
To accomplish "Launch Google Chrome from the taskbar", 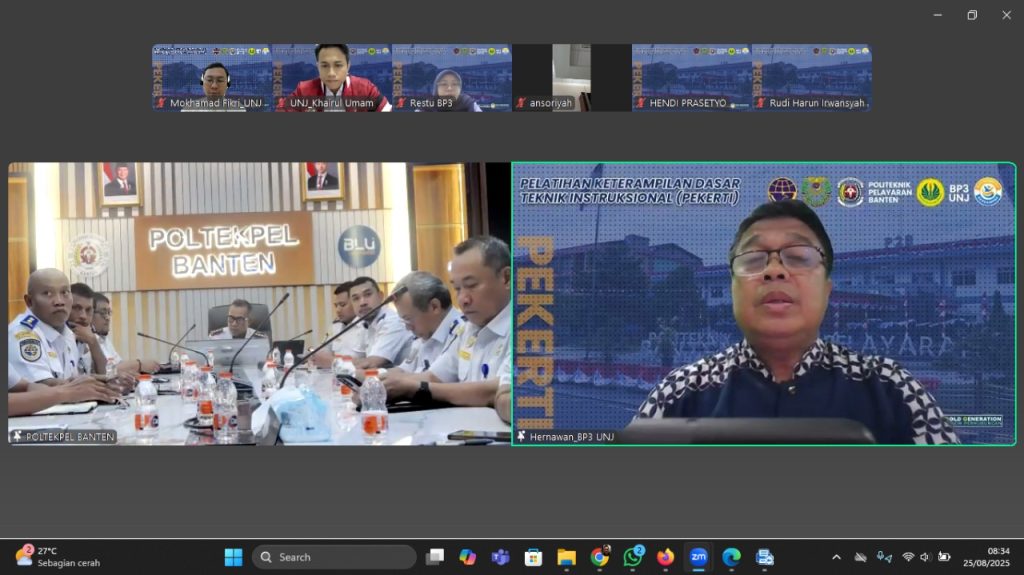I will pyautogui.click(x=600, y=557).
